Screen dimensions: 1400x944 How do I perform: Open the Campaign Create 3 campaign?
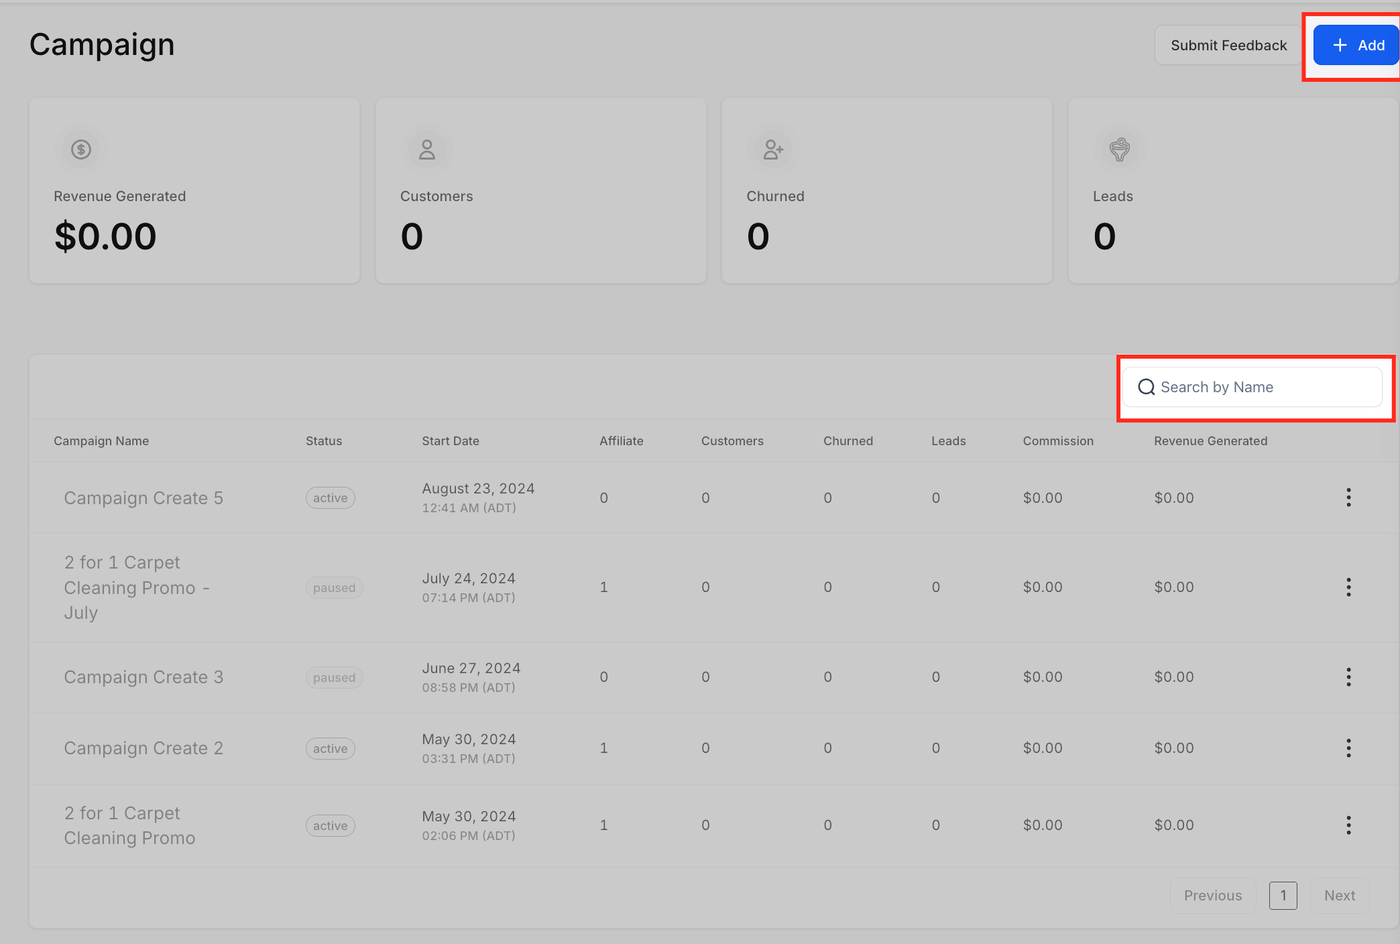[x=144, y=677]
